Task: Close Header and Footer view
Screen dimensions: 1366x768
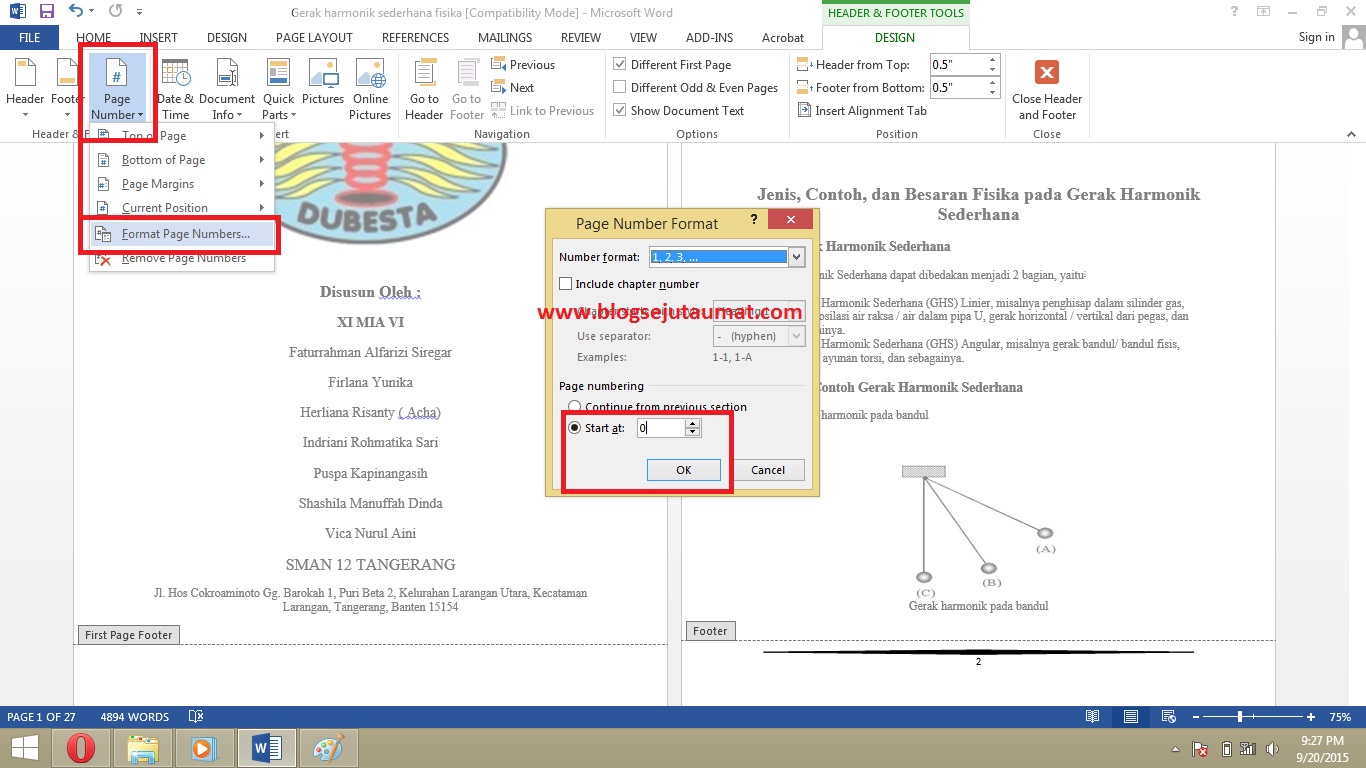Action: point(1047,88)
